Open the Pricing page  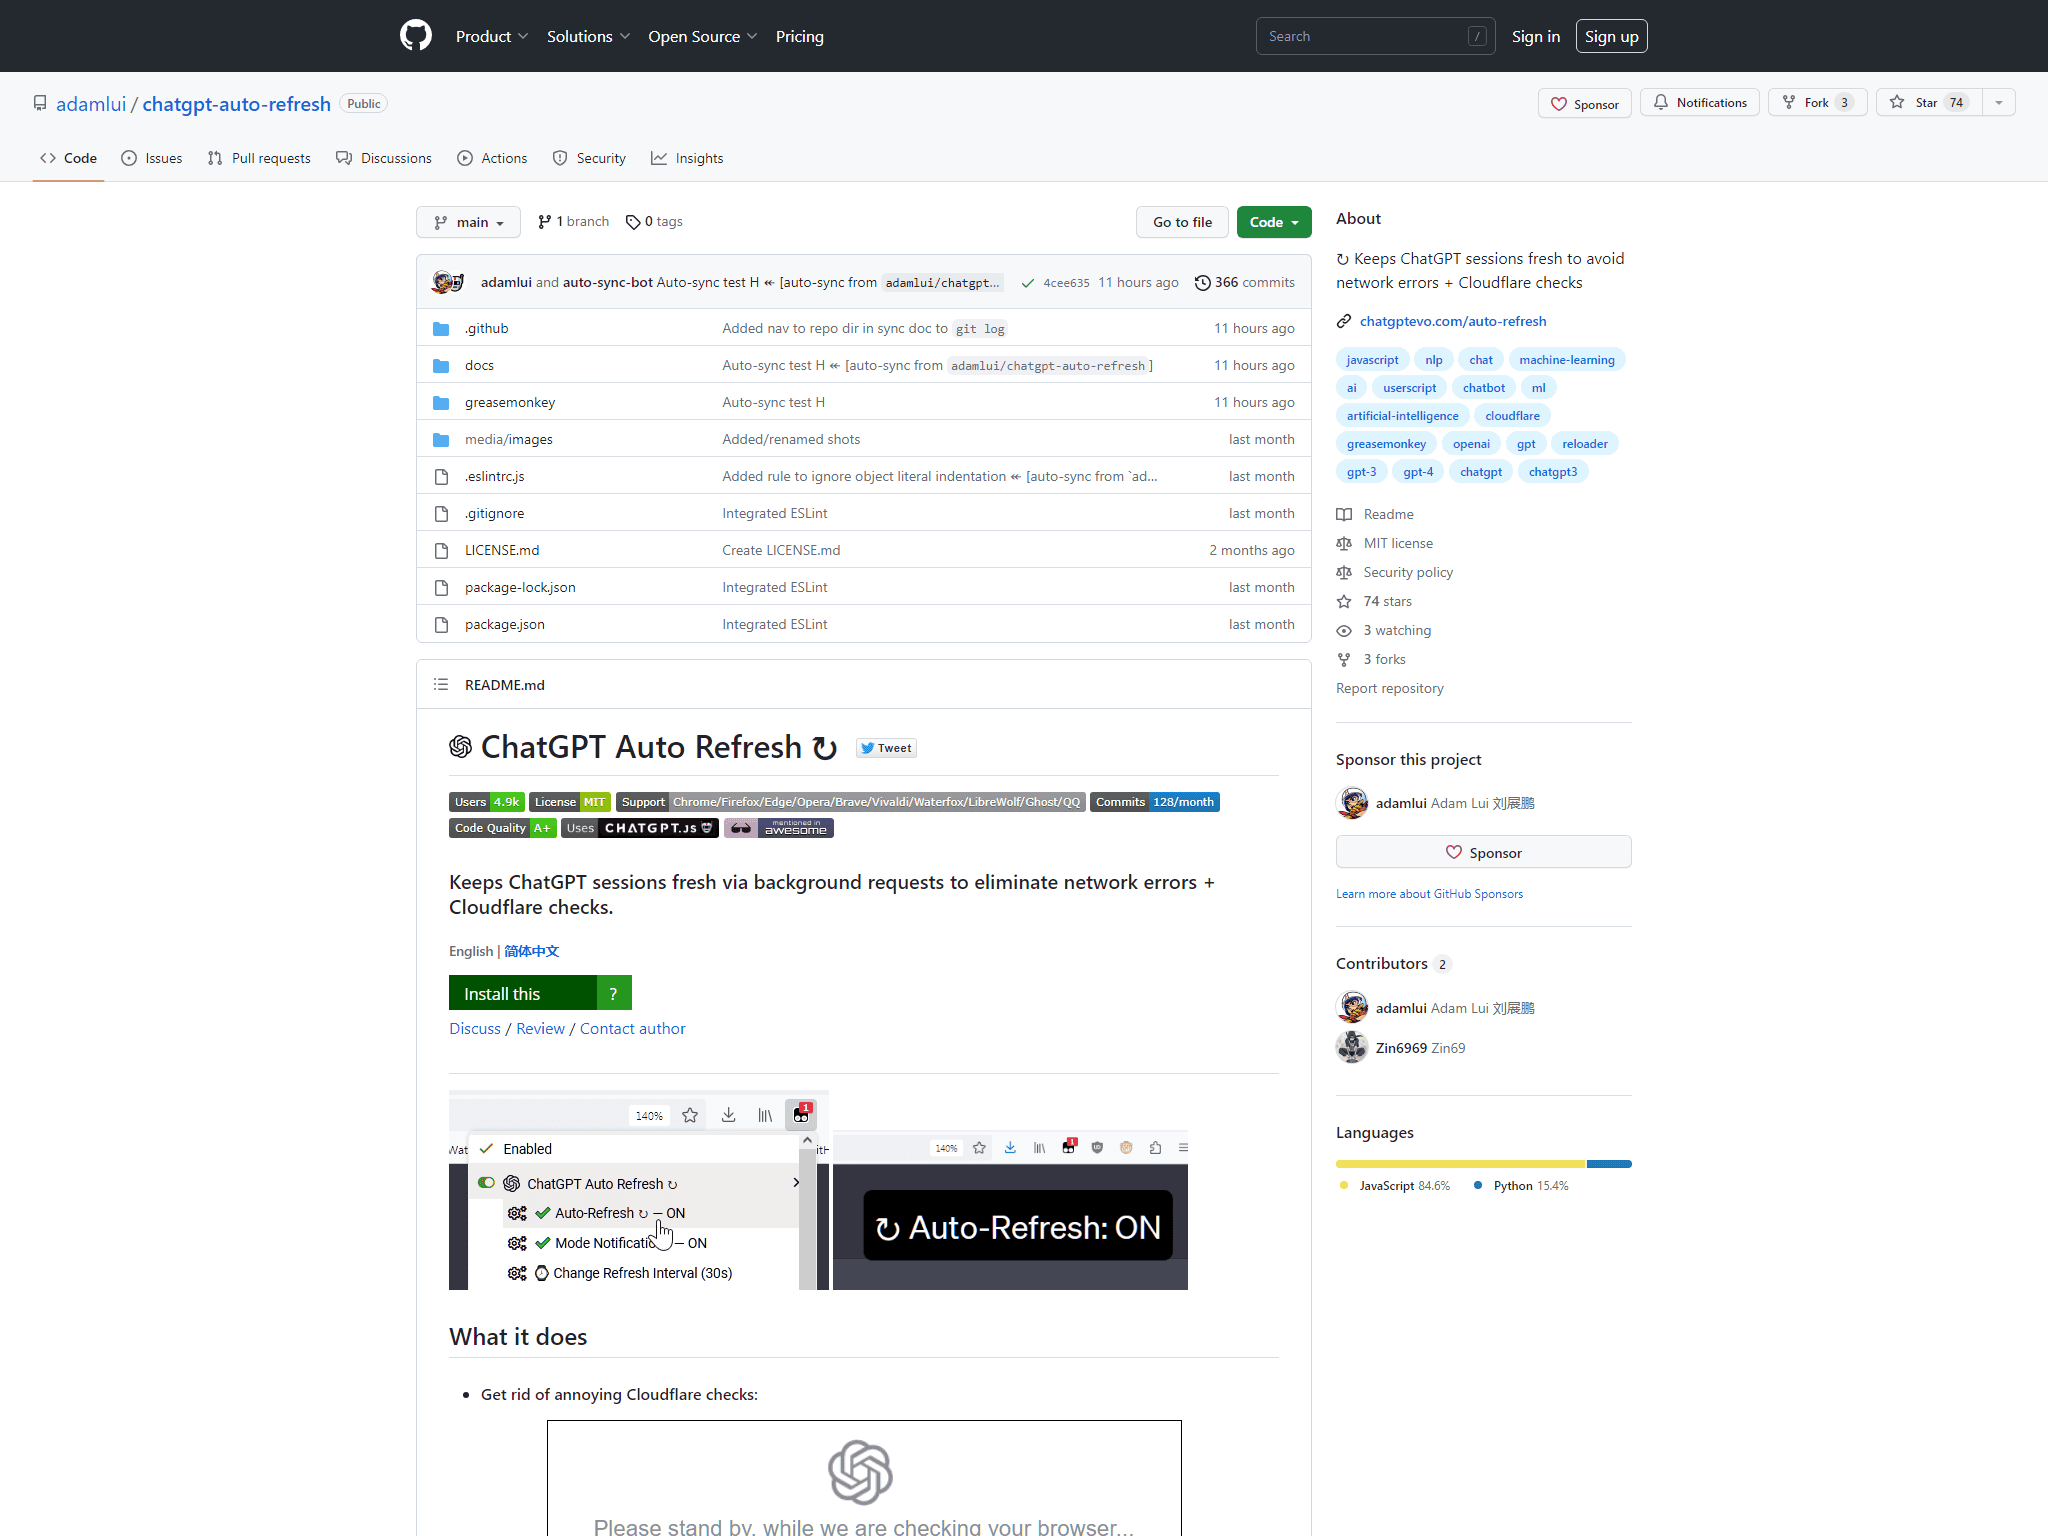[x=800, y=36]
